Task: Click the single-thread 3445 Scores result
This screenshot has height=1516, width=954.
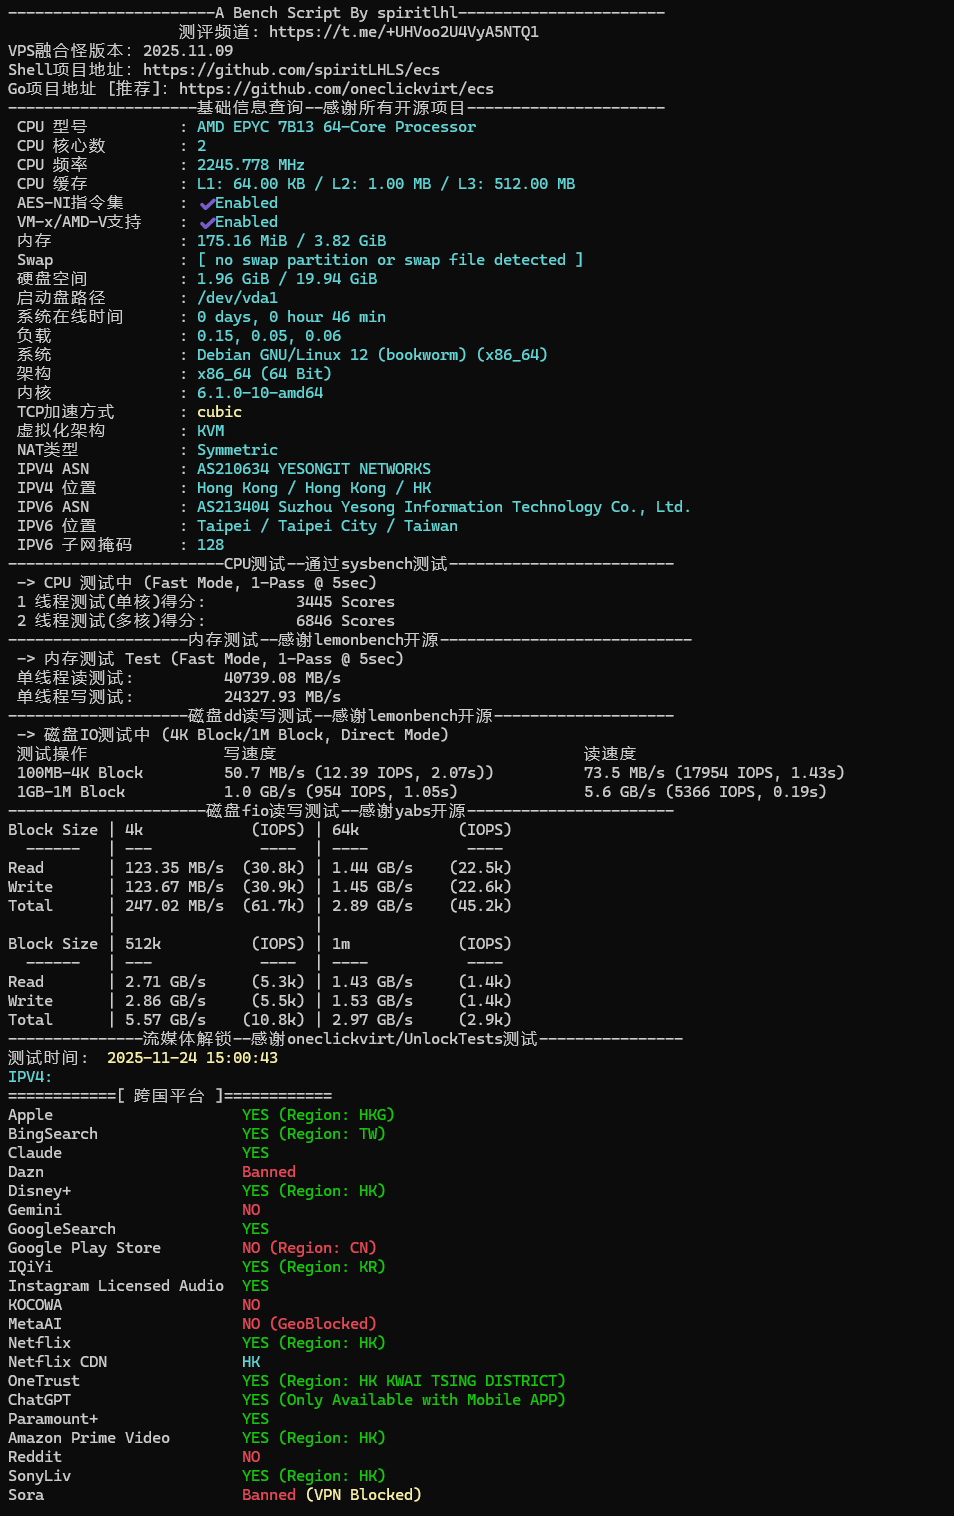Action: (345, 602)
